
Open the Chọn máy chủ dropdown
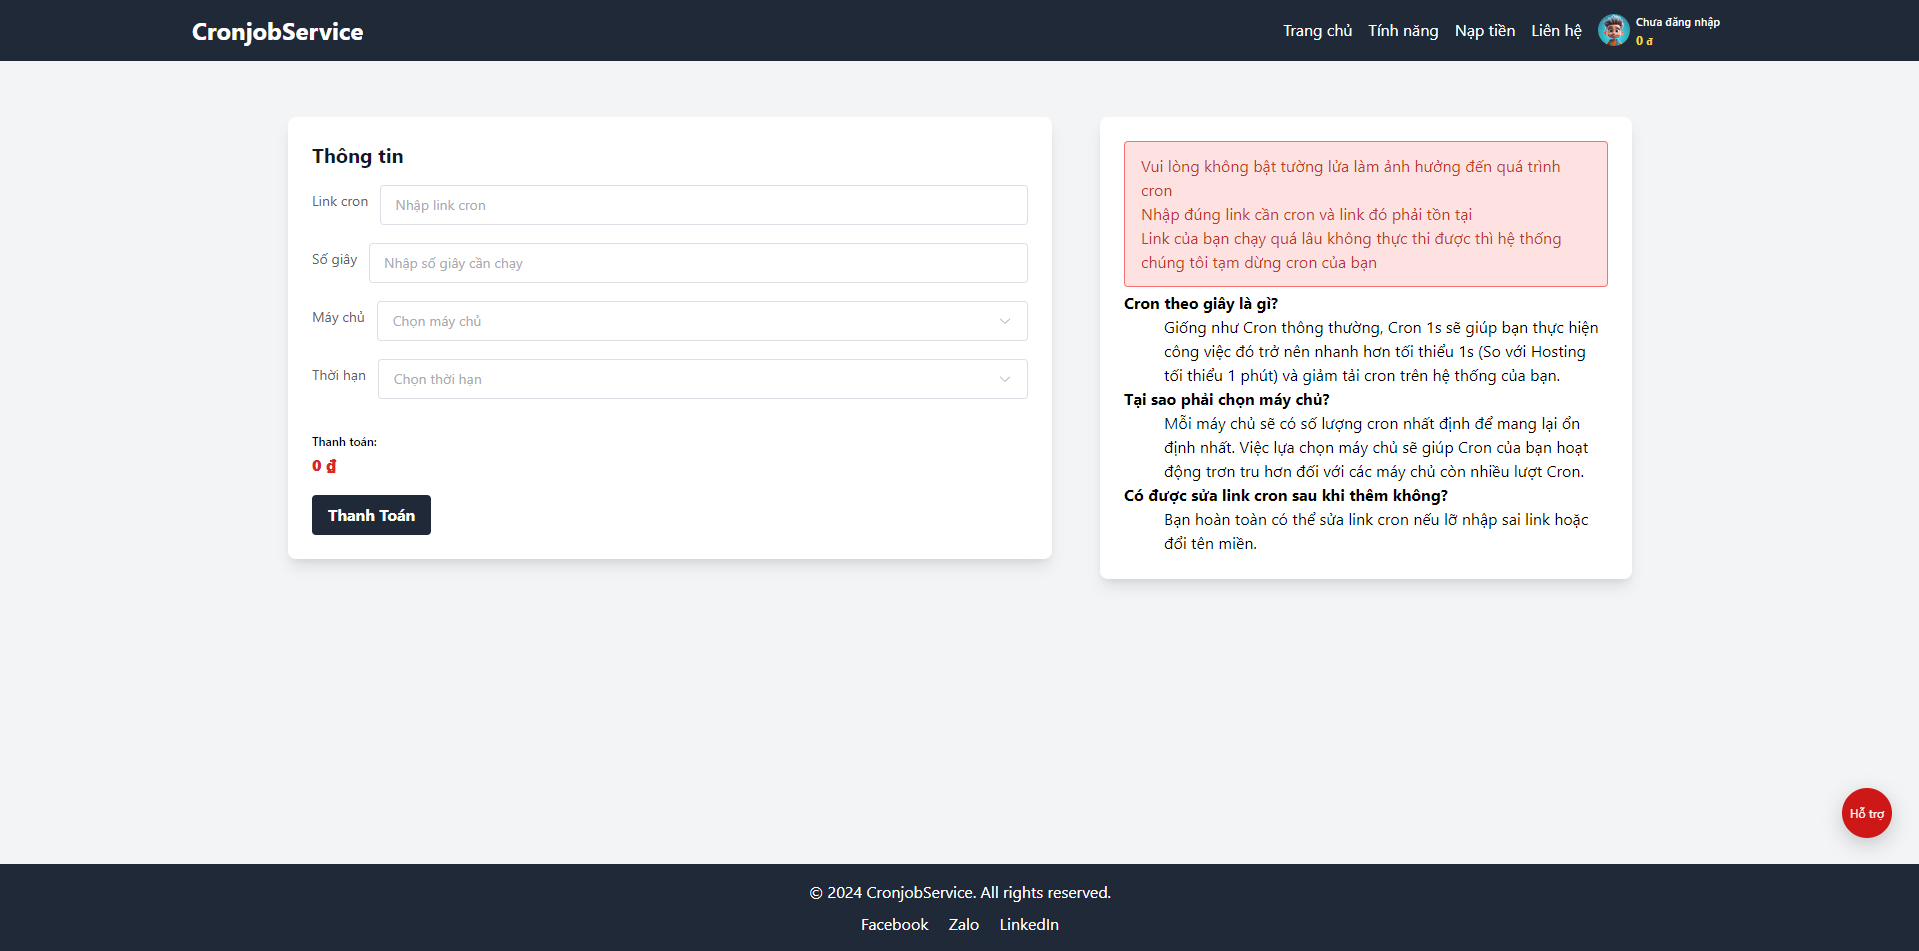701,321
